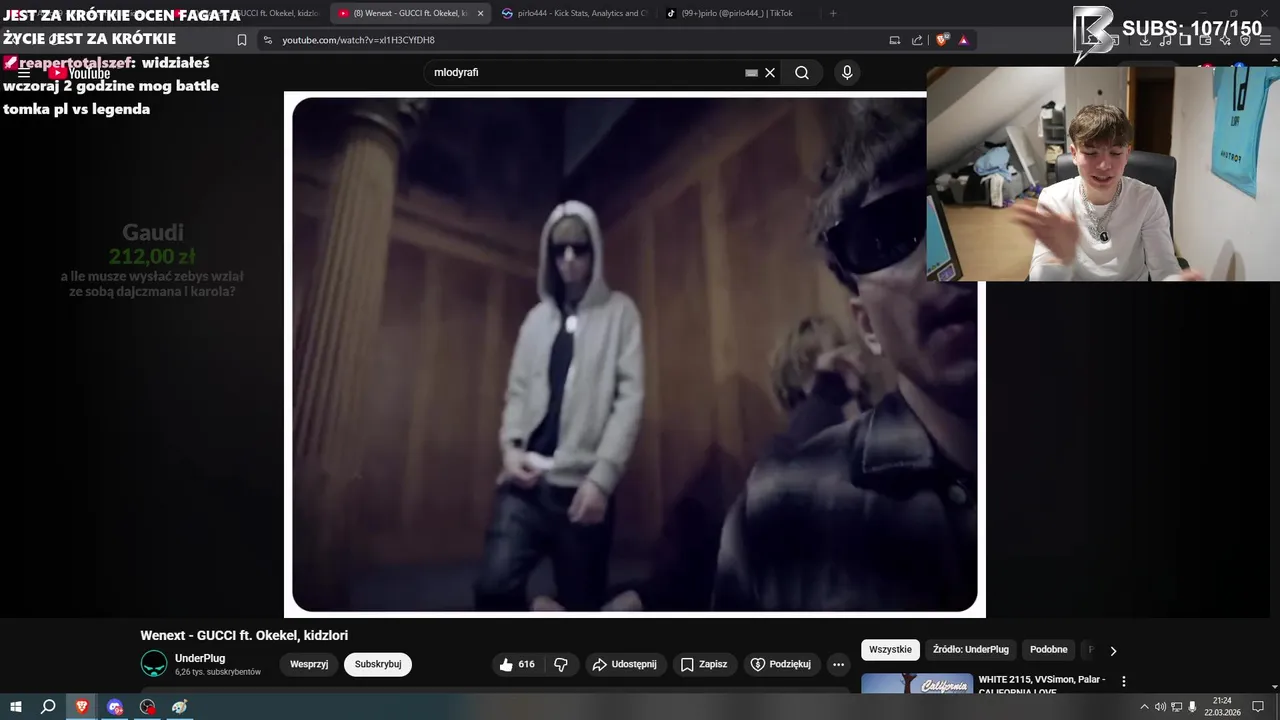Close the Wenext - GUCCI tab
Screen dimensions: 1280x720
[481, 14]
